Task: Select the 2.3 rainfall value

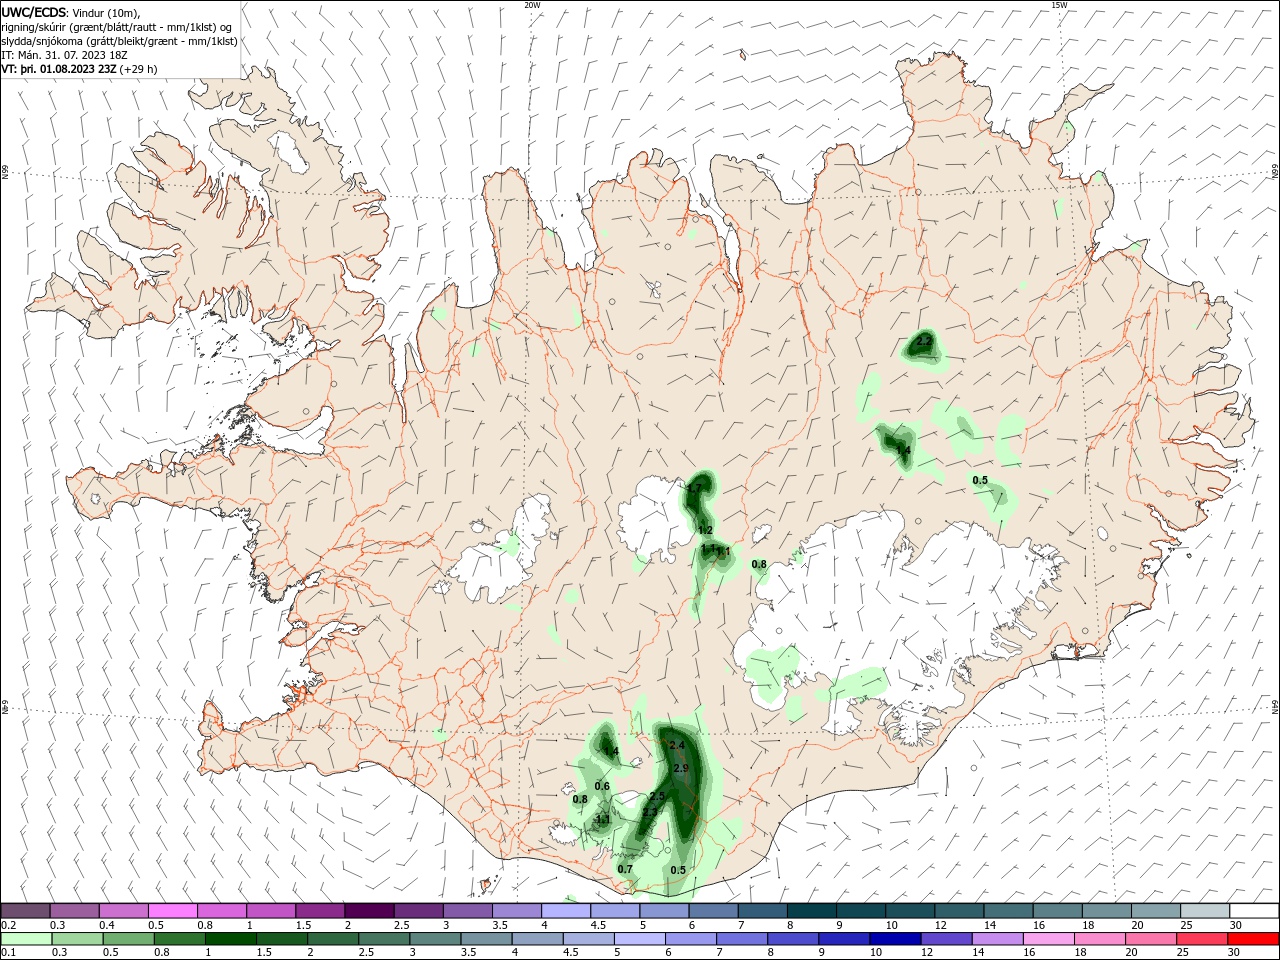Action: 649,812
